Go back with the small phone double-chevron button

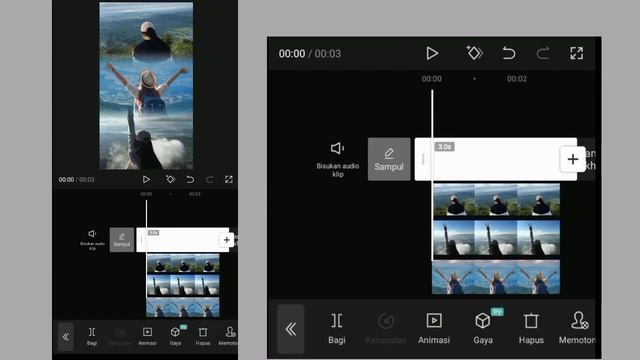(x=65, y=337)
